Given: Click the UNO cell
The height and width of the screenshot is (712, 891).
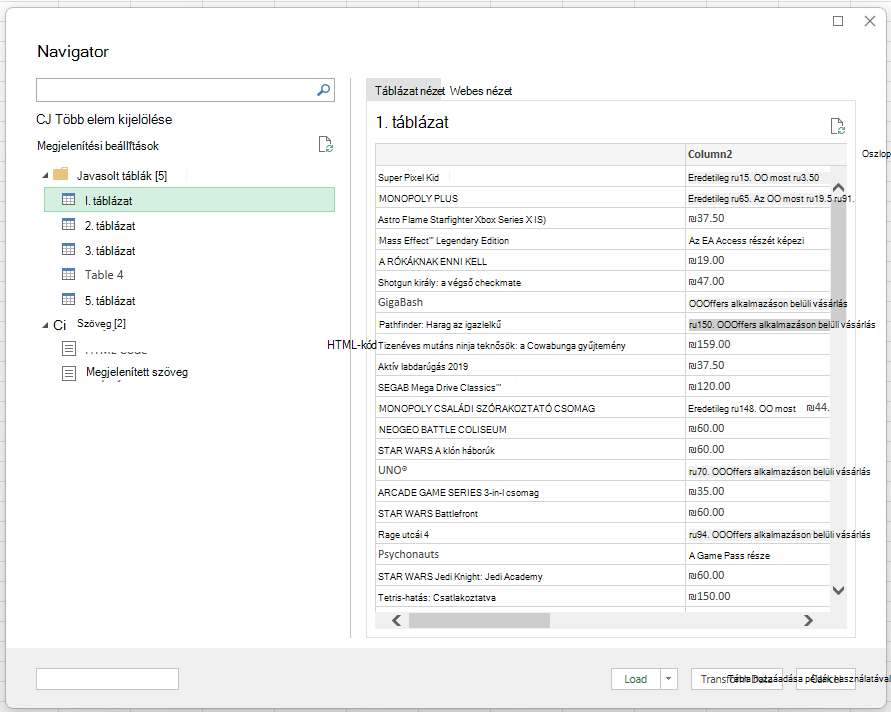Looking at the screenshot, I should (x=530, y=470).
